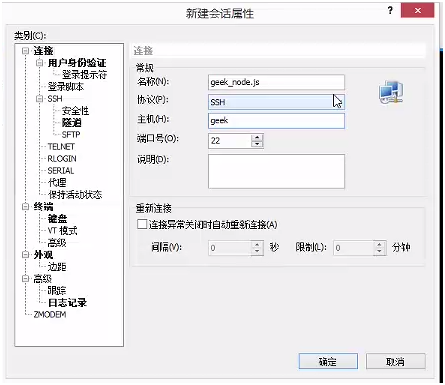Select 高级 under 终端
The image size is (445, 385).
[57, 243]
